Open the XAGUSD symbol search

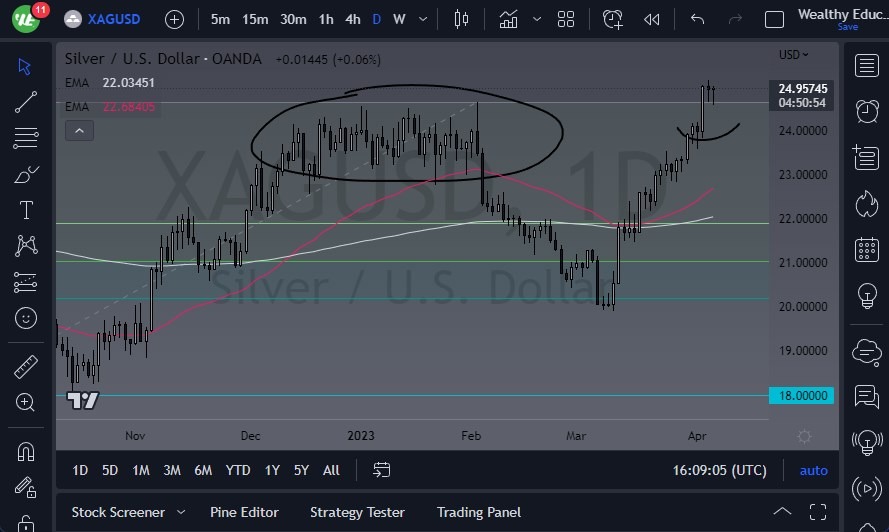(102, 19)
